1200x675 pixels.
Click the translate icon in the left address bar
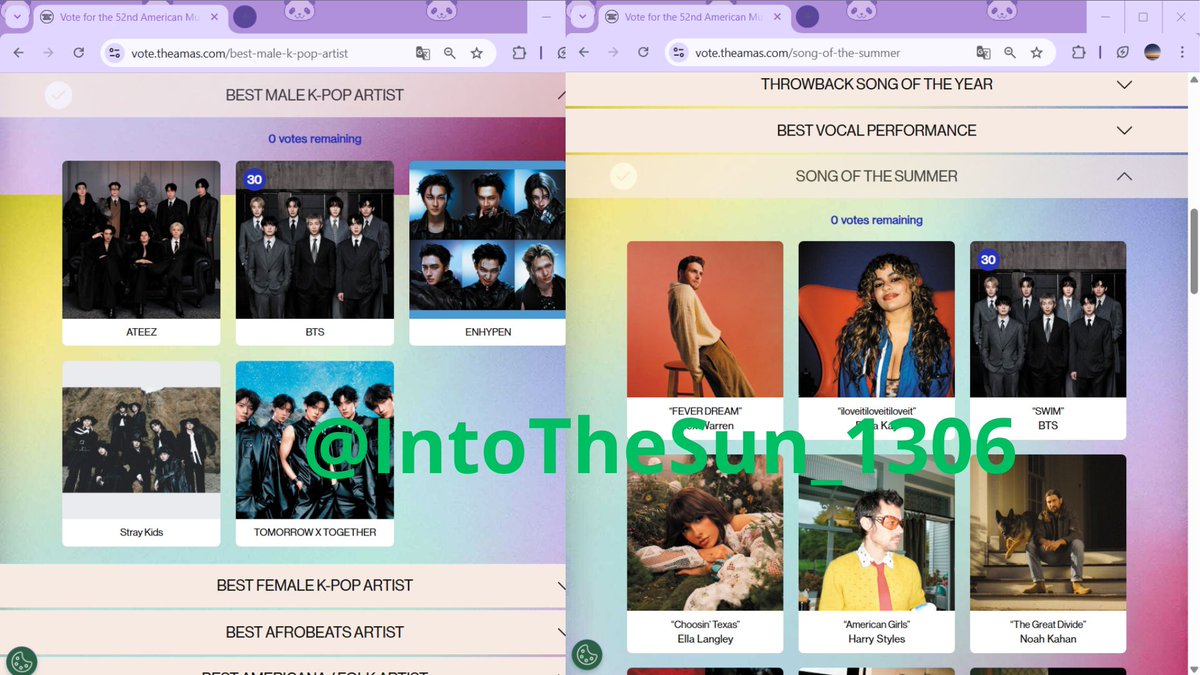coord(423,53)
